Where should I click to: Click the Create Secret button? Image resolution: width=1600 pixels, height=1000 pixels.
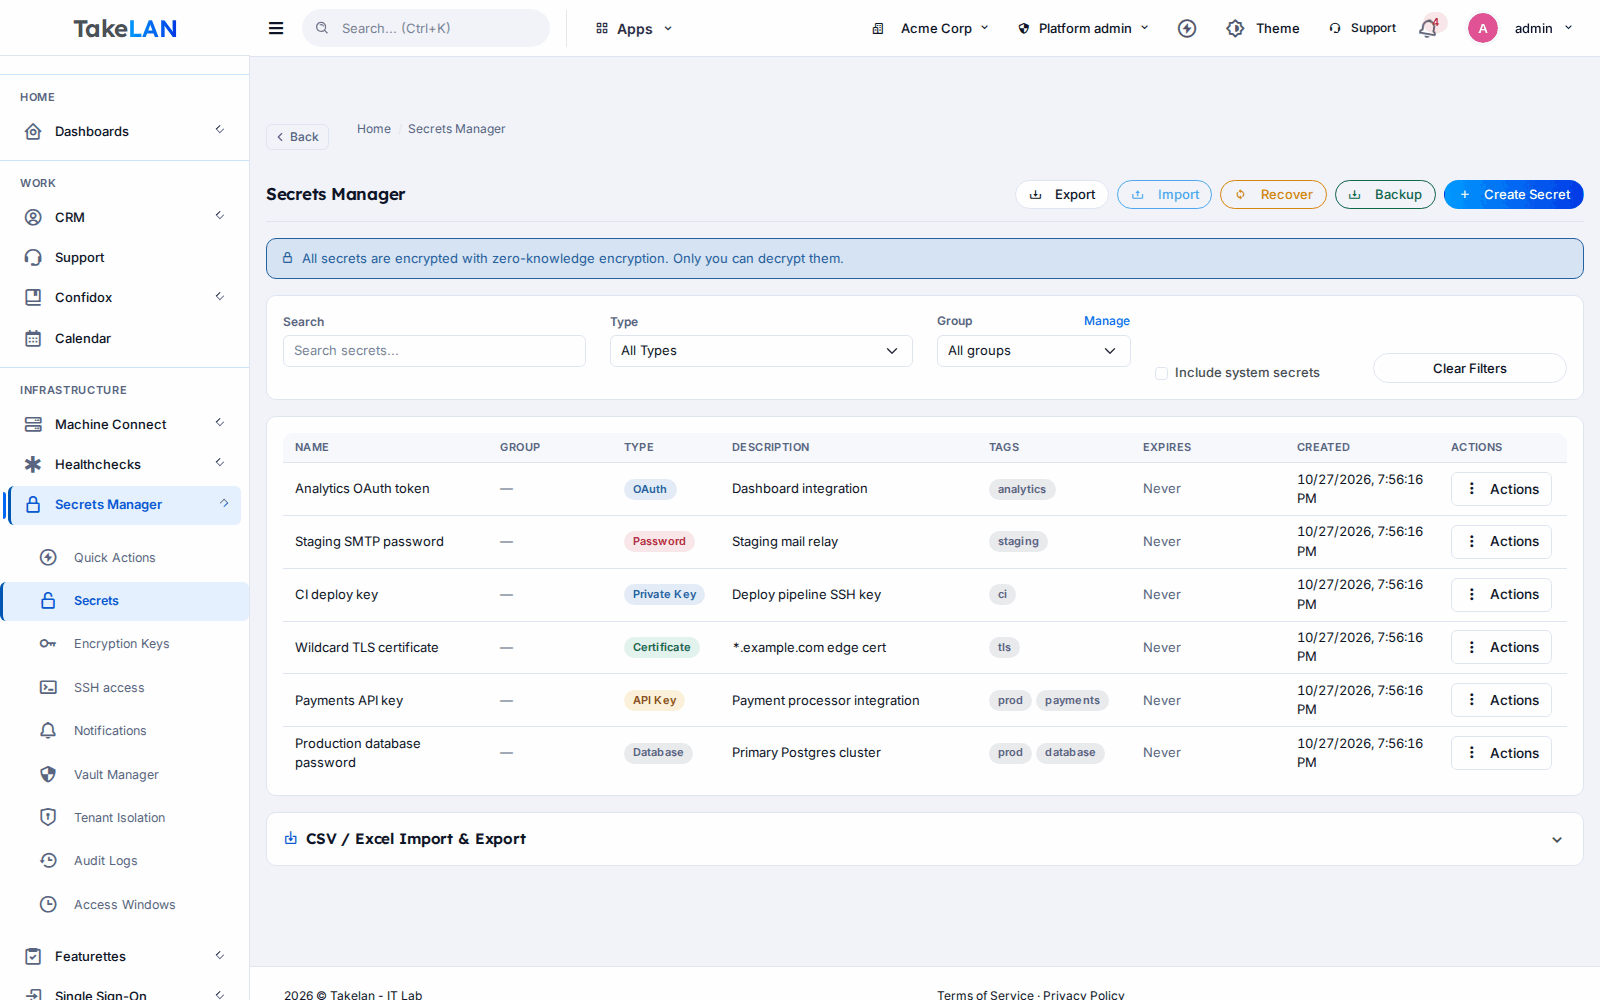click(1514, 195)
